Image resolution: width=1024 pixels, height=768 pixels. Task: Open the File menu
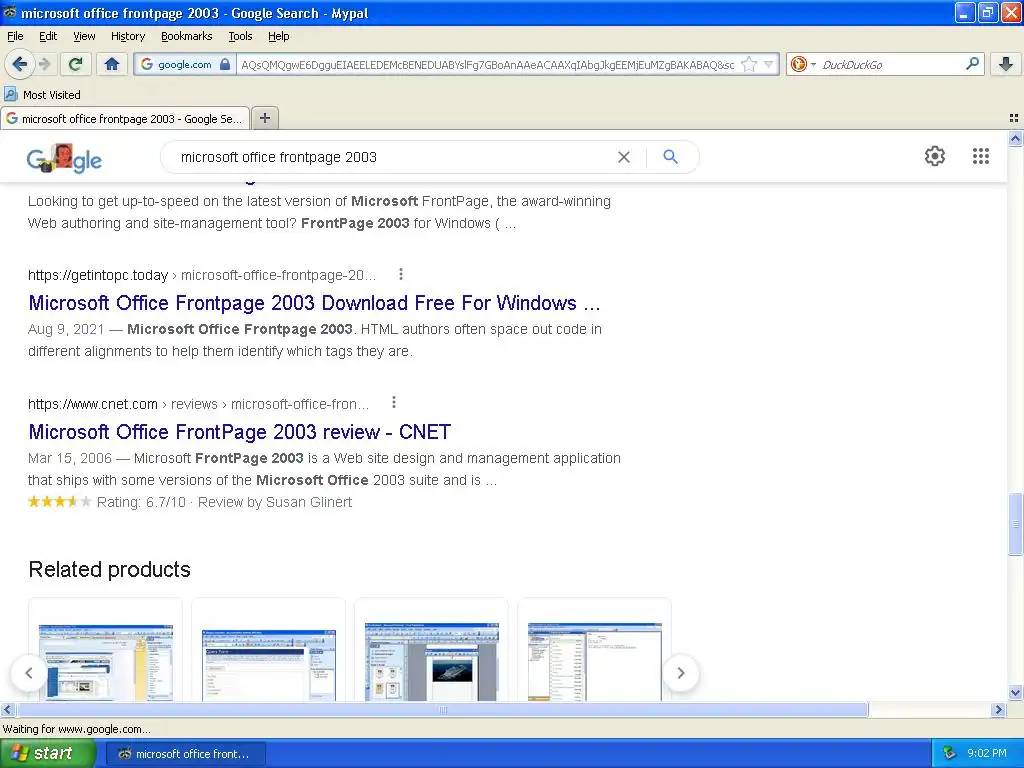pyautogui.click(x=15, y=36)
